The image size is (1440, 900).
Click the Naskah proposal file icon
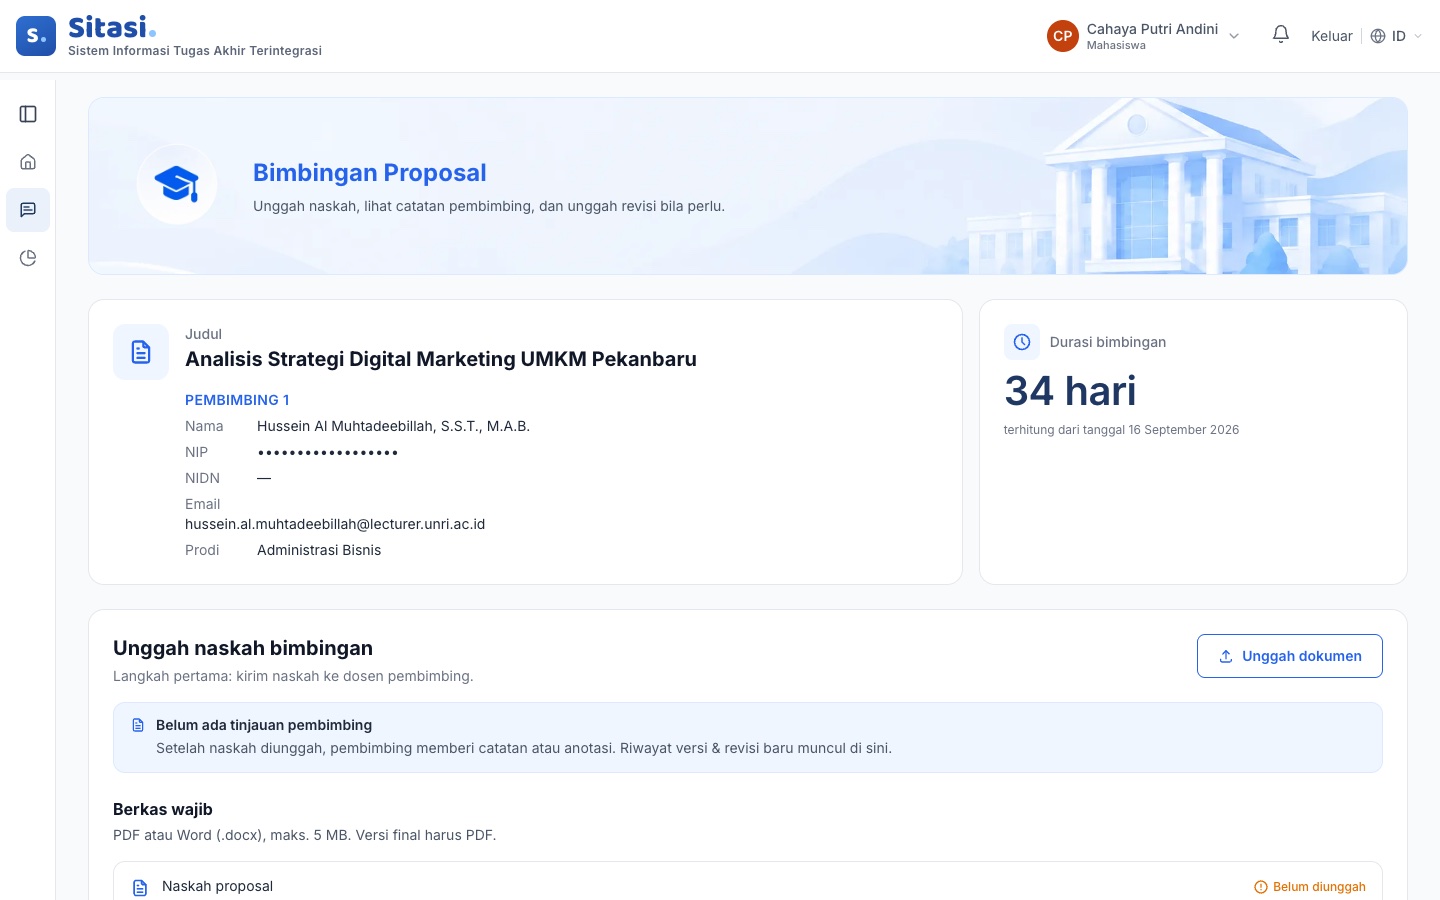click(x=140, y=888)
